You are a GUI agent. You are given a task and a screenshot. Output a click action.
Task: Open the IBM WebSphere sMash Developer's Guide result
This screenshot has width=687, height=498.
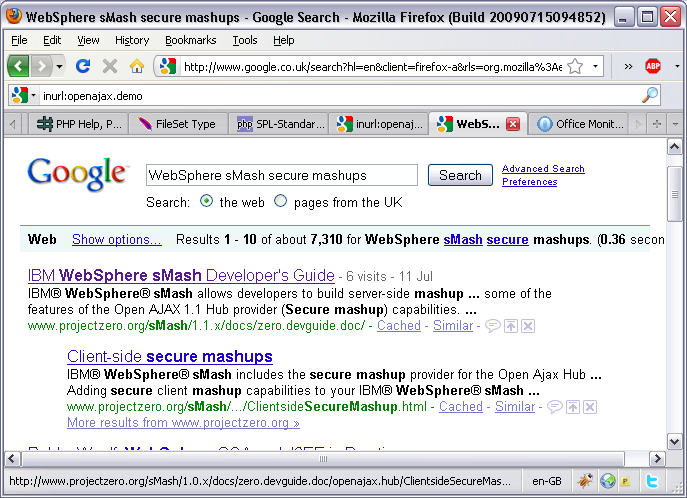coord(181,275)
